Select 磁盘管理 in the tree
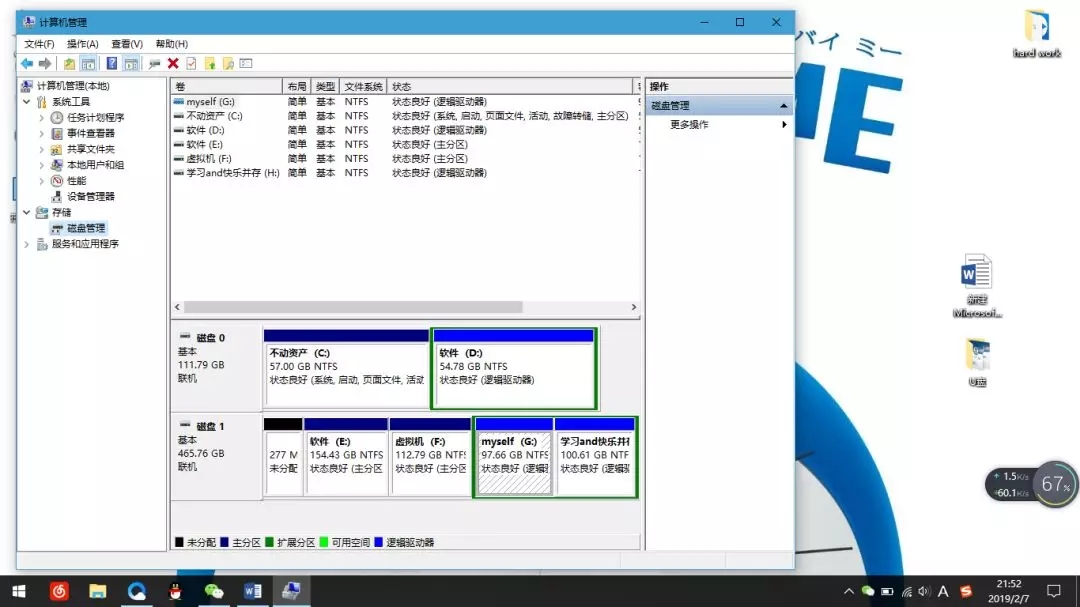 click(85, 228)
